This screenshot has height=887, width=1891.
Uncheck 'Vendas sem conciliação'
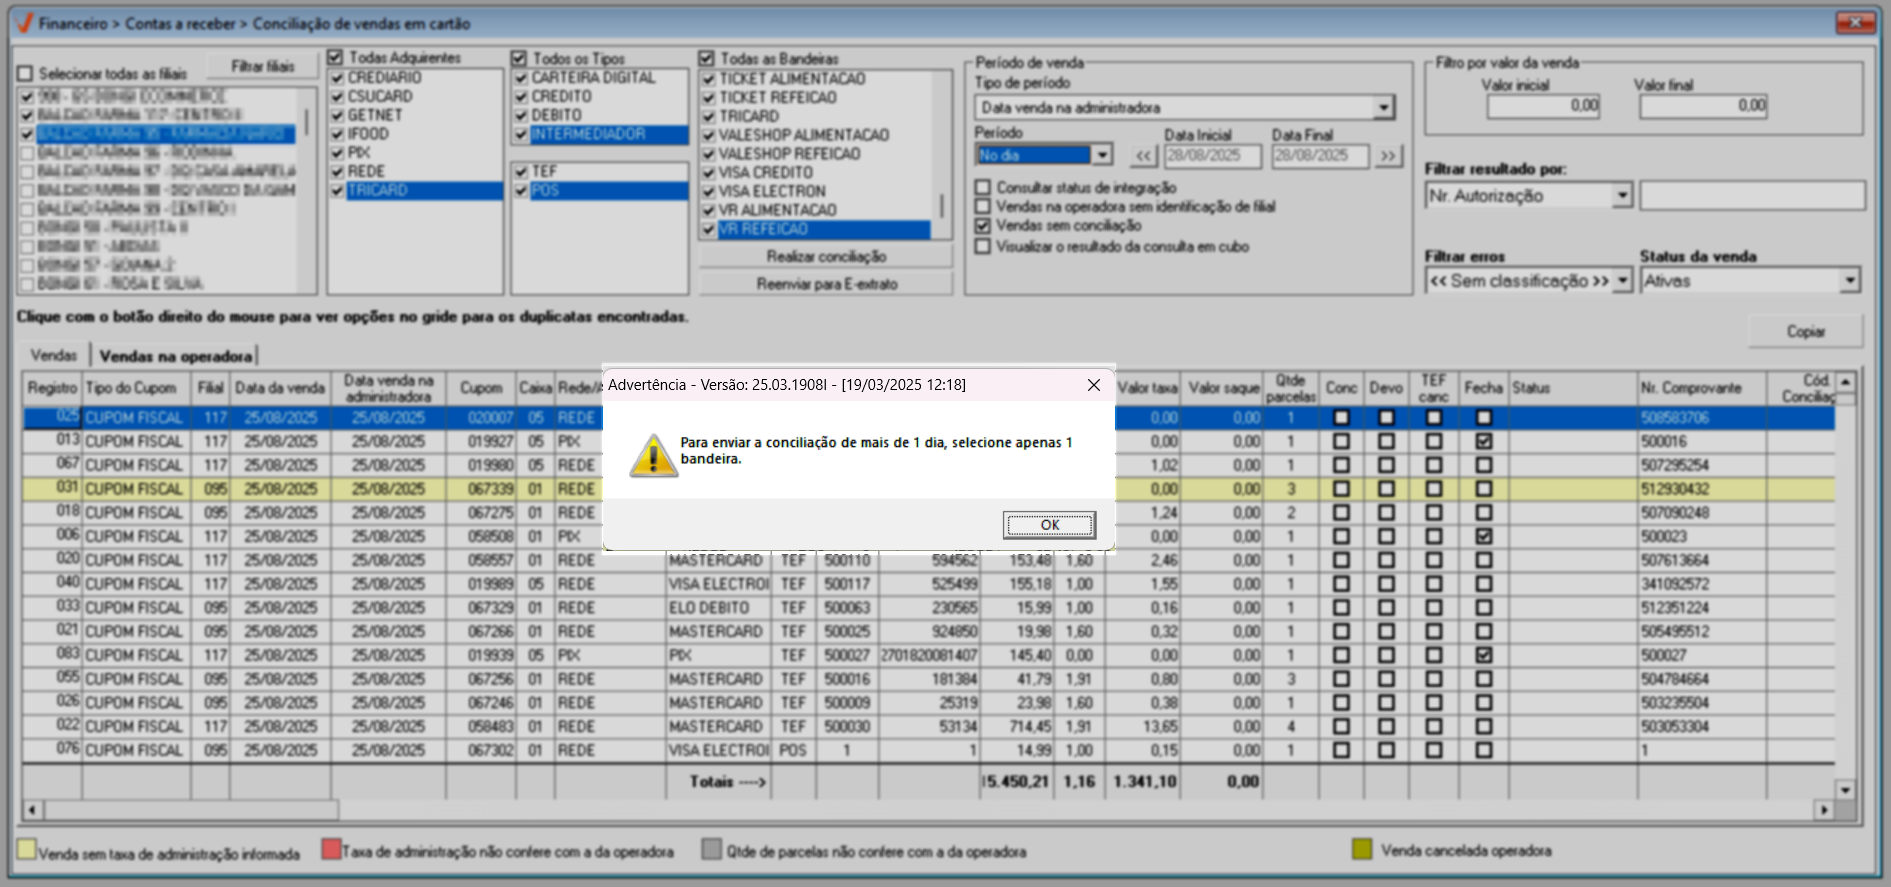point(983,226)
